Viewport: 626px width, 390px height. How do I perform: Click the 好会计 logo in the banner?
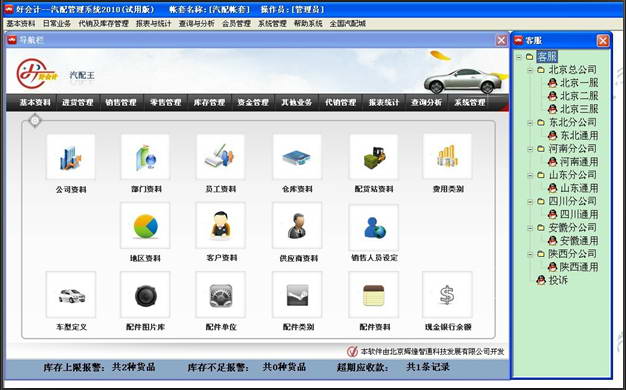[38, 74]
